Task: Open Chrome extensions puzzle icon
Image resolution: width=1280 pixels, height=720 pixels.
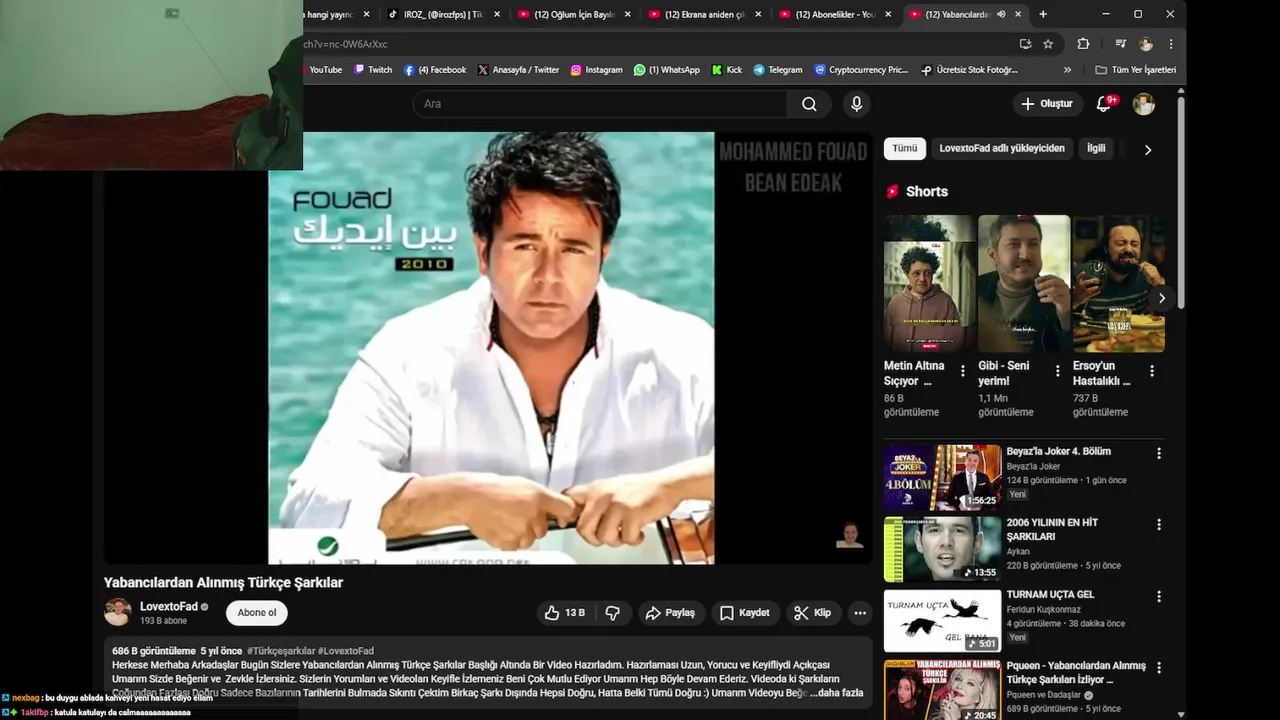Action: pos(1083,44)
